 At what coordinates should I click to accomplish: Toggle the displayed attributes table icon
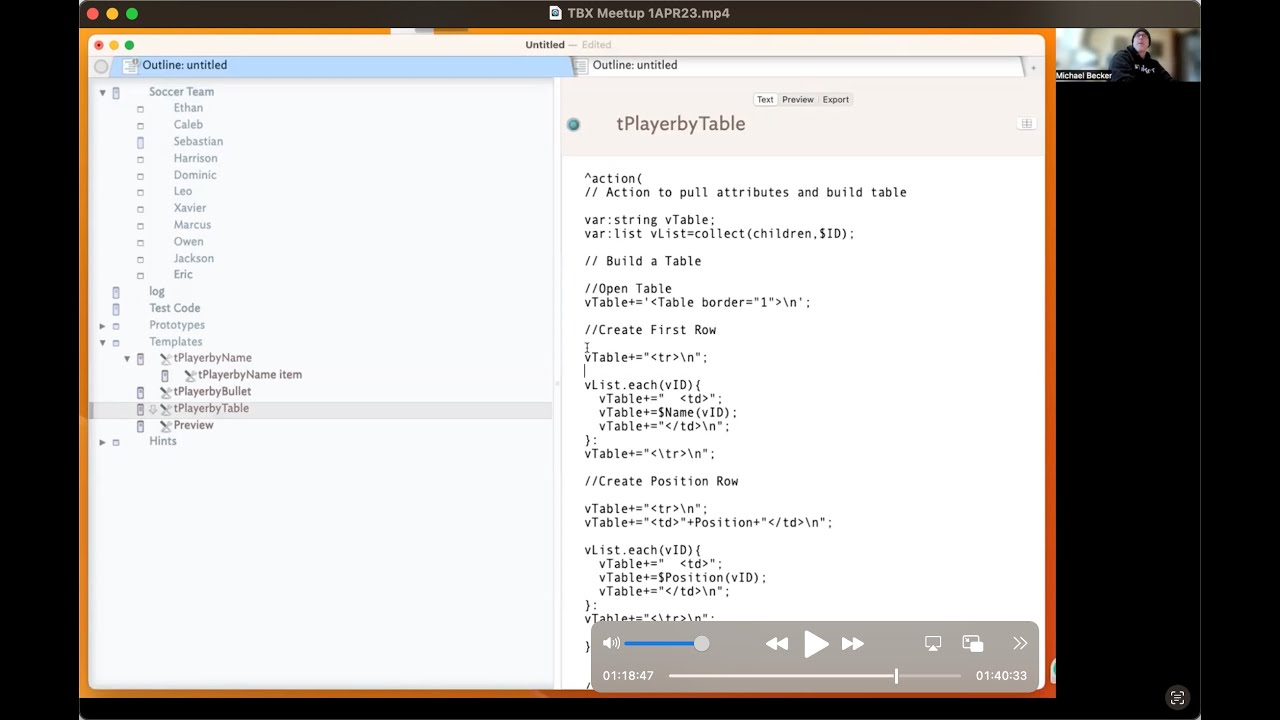pyautogui.click(x=1026, y=123)
